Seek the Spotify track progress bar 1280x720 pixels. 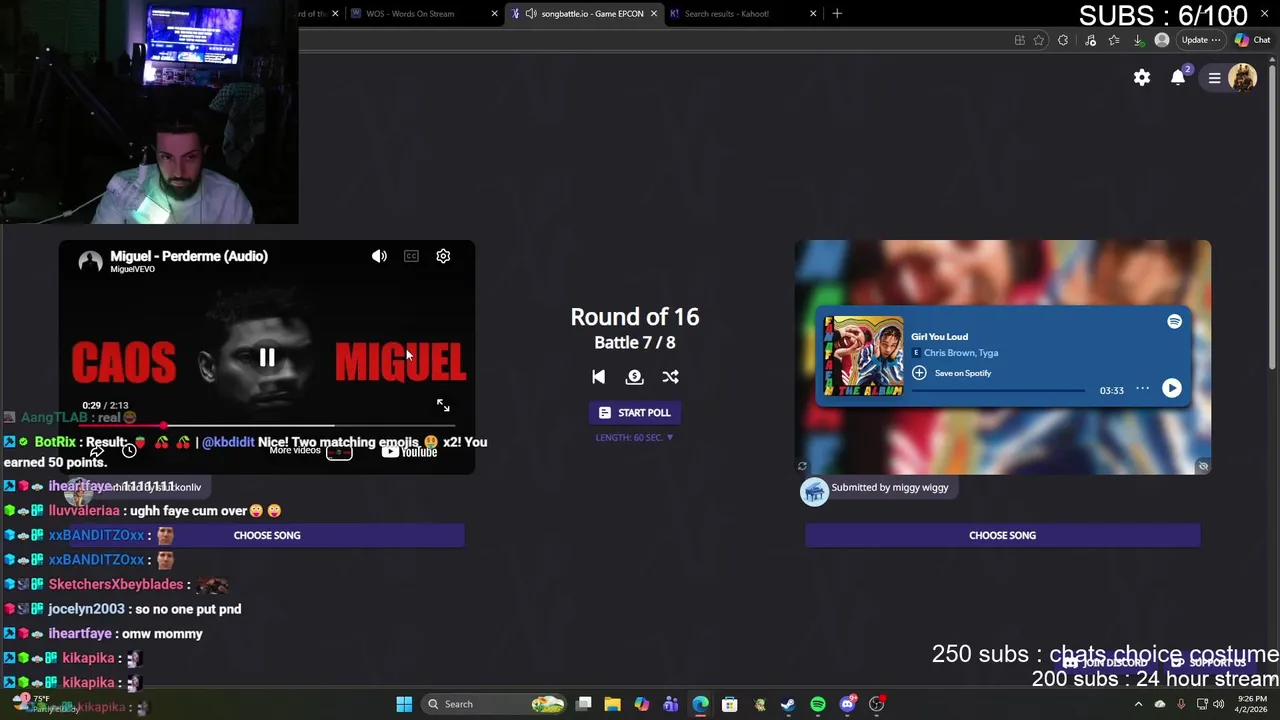998,390
